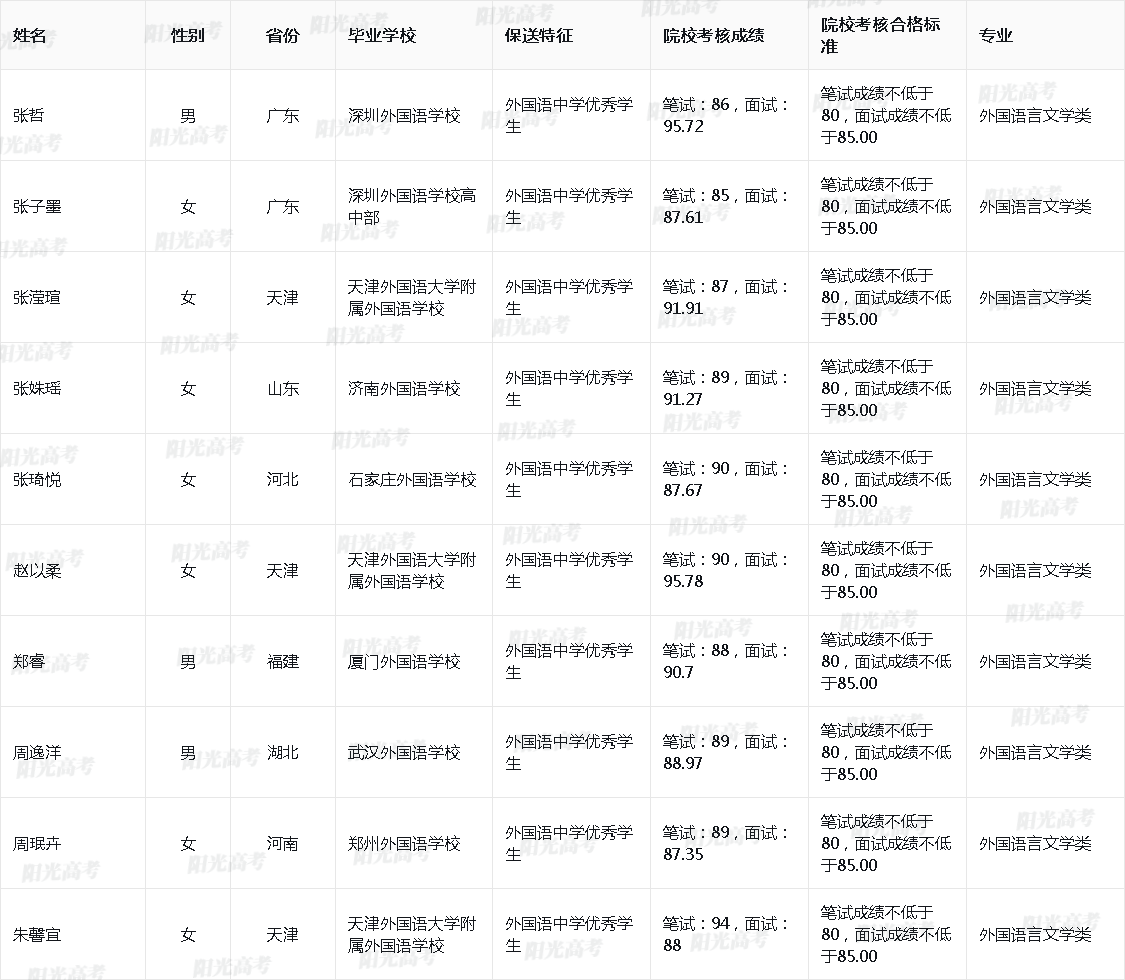Select the 保送特征 column header
1125x980 pixels.
538,36
